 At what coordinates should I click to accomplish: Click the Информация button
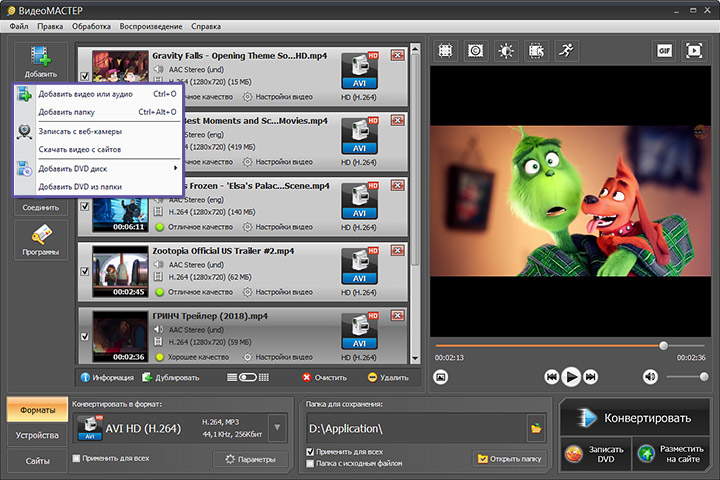click(x=107, y=378)
